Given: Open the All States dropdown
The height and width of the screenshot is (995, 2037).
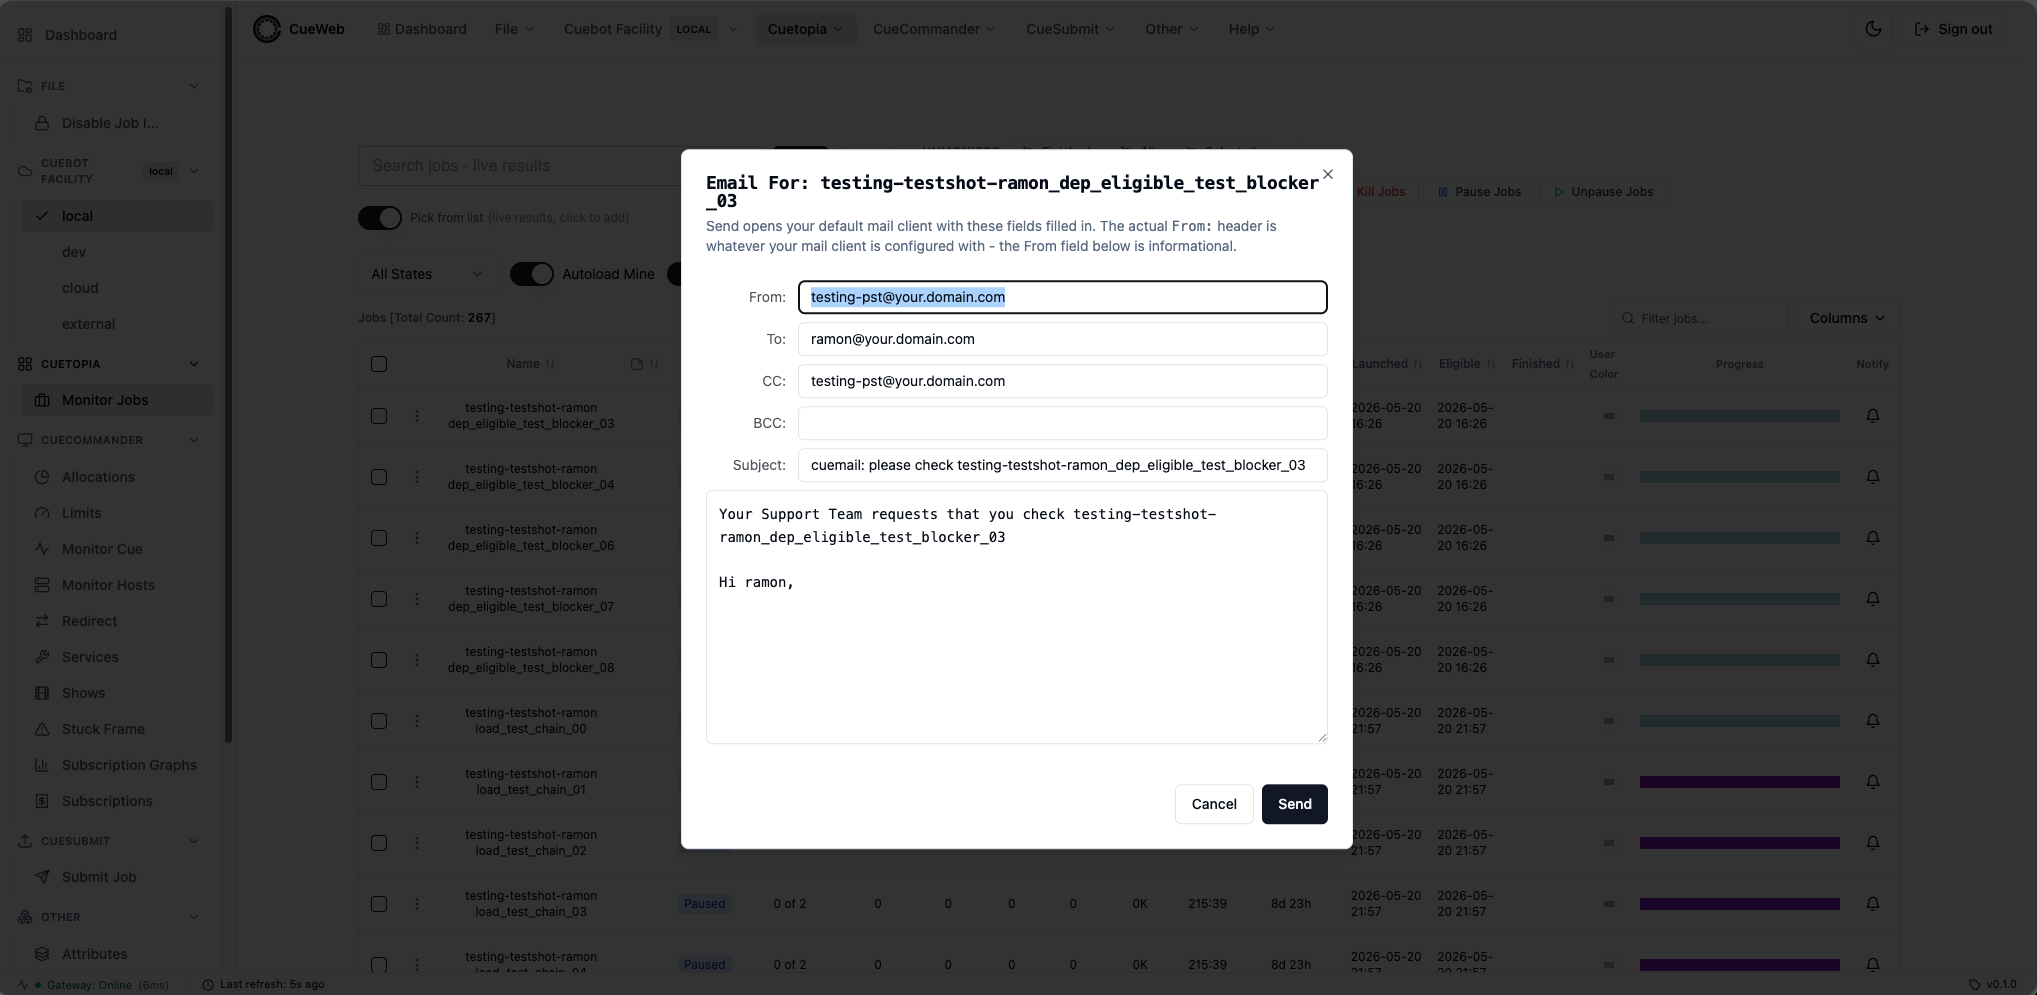Looking at the screenshot, I should pyautogui.click(x=426, y=274).
